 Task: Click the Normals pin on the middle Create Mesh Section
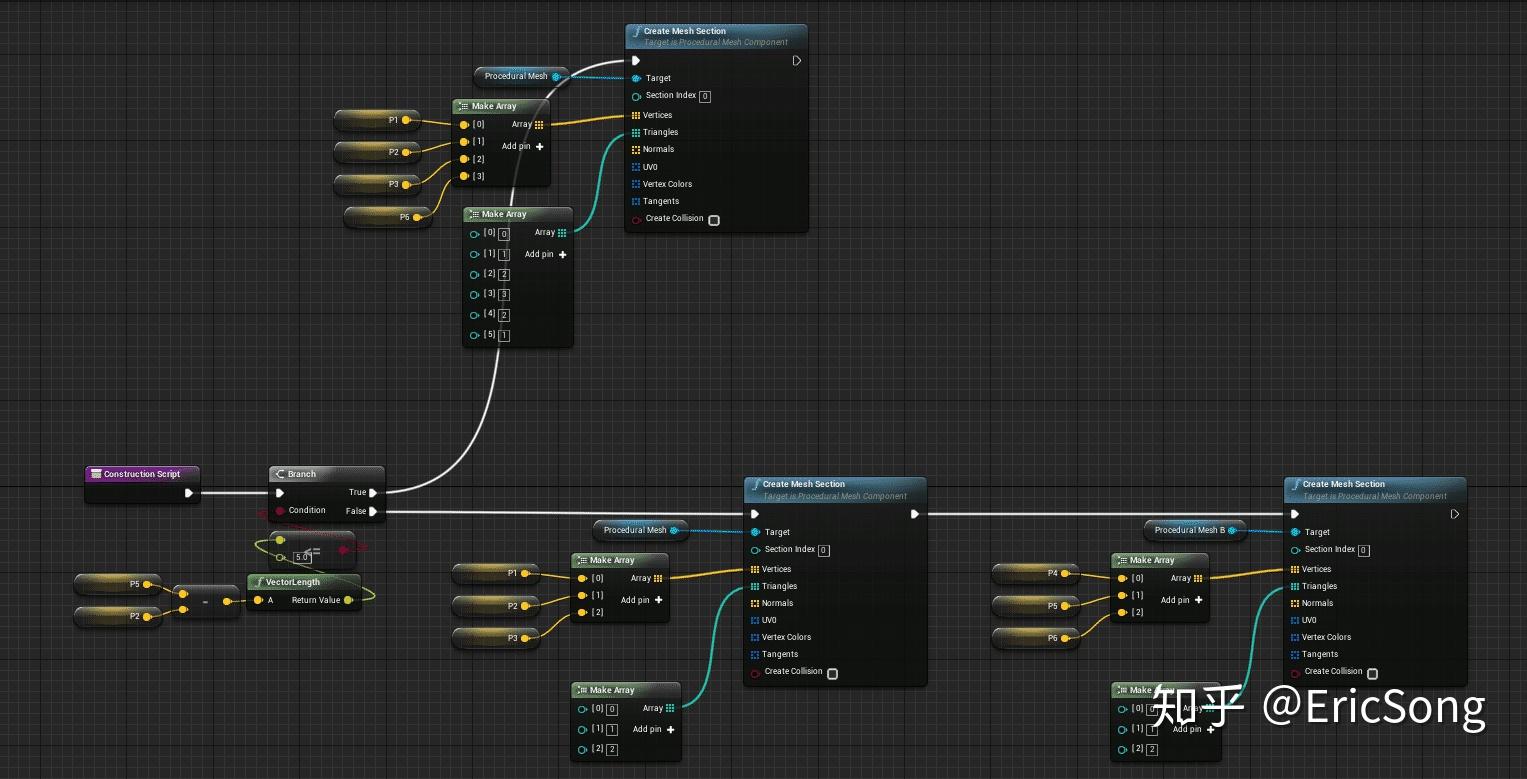tap(756, 603)
